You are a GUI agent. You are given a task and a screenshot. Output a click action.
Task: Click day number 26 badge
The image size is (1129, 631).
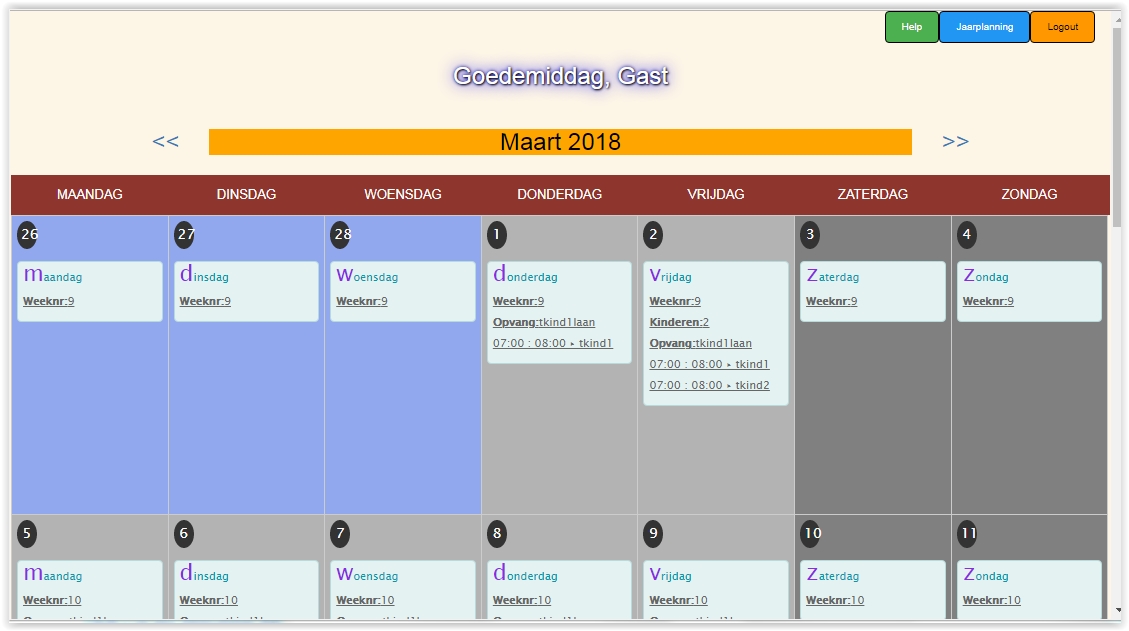pyautogui.click(x=28, y=235)
